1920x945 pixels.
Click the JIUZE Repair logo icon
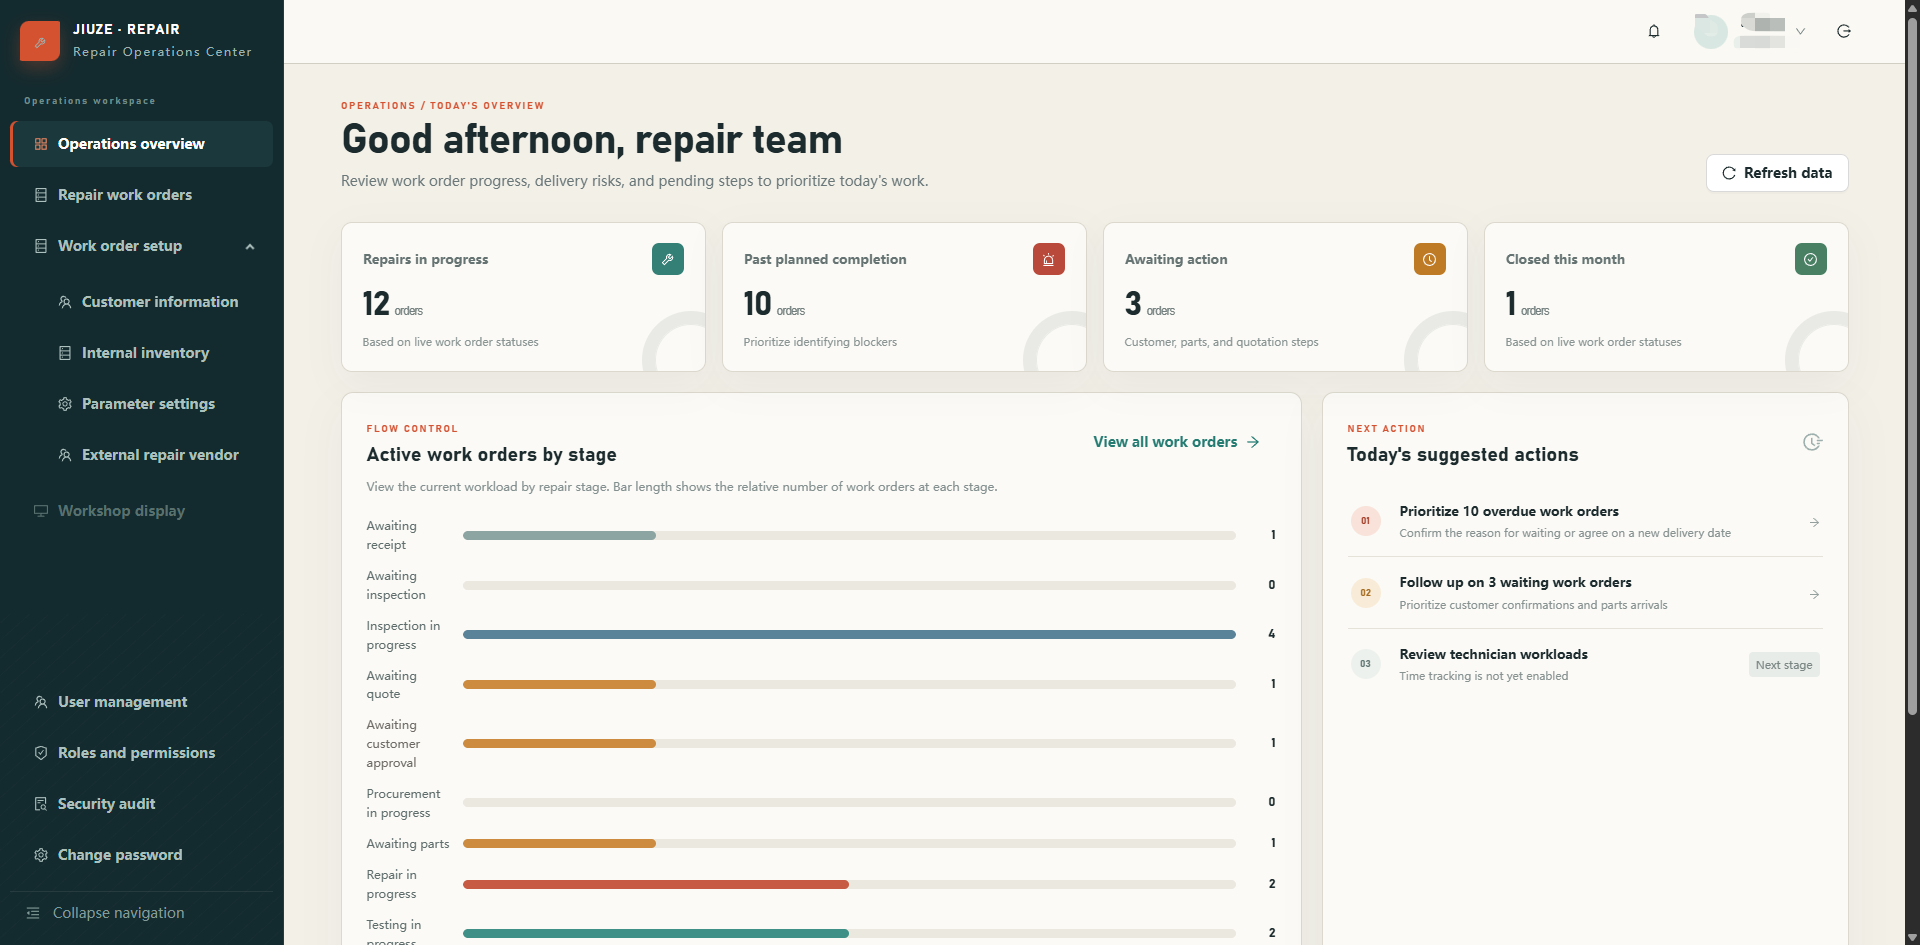point(40,41)
